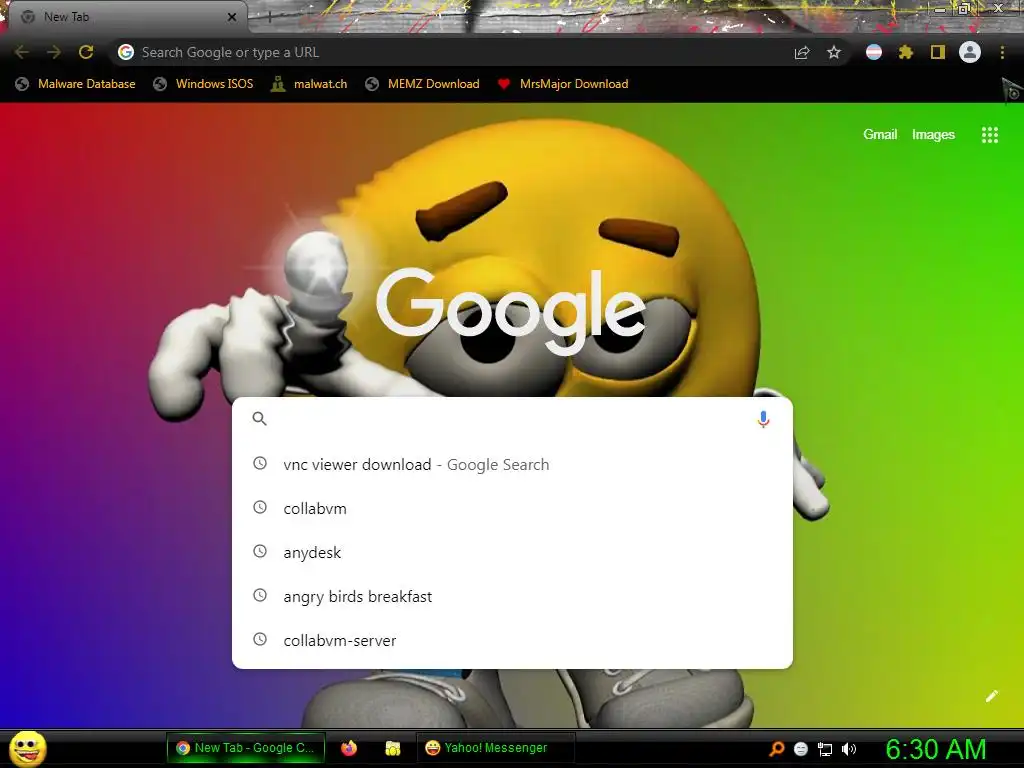Click the Google logo
Screen dimensions: 1024x768
[511, 311]
